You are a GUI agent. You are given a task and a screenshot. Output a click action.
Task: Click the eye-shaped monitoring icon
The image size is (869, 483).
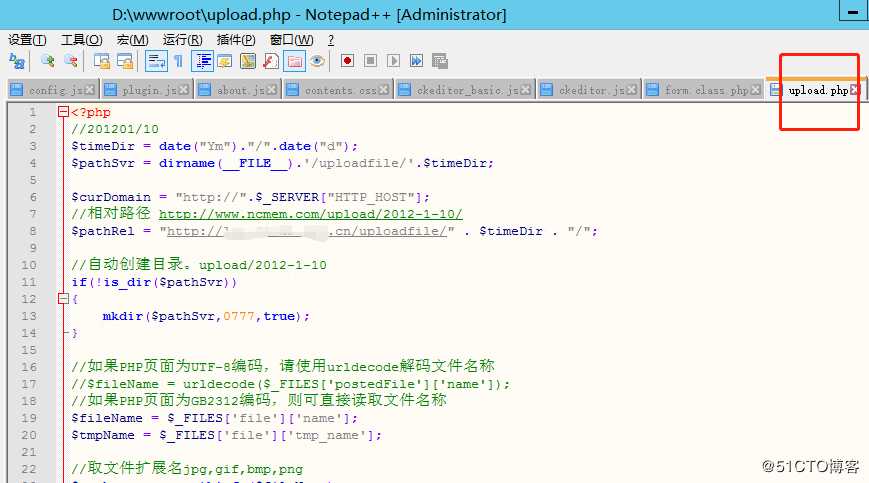(317, 61)
